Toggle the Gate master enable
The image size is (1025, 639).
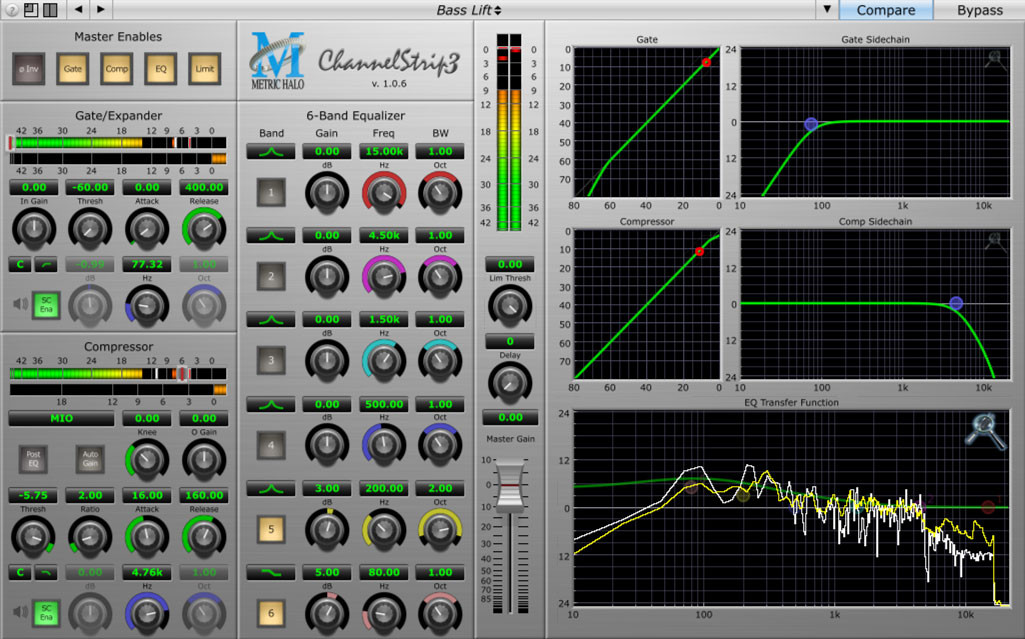[72, 69]
